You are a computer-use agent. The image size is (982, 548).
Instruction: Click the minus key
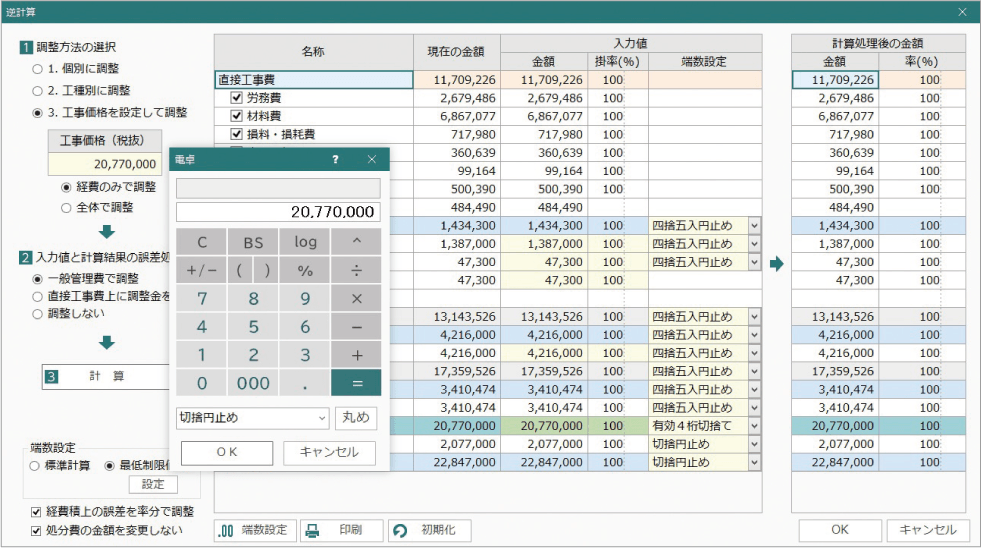[356, 327]
